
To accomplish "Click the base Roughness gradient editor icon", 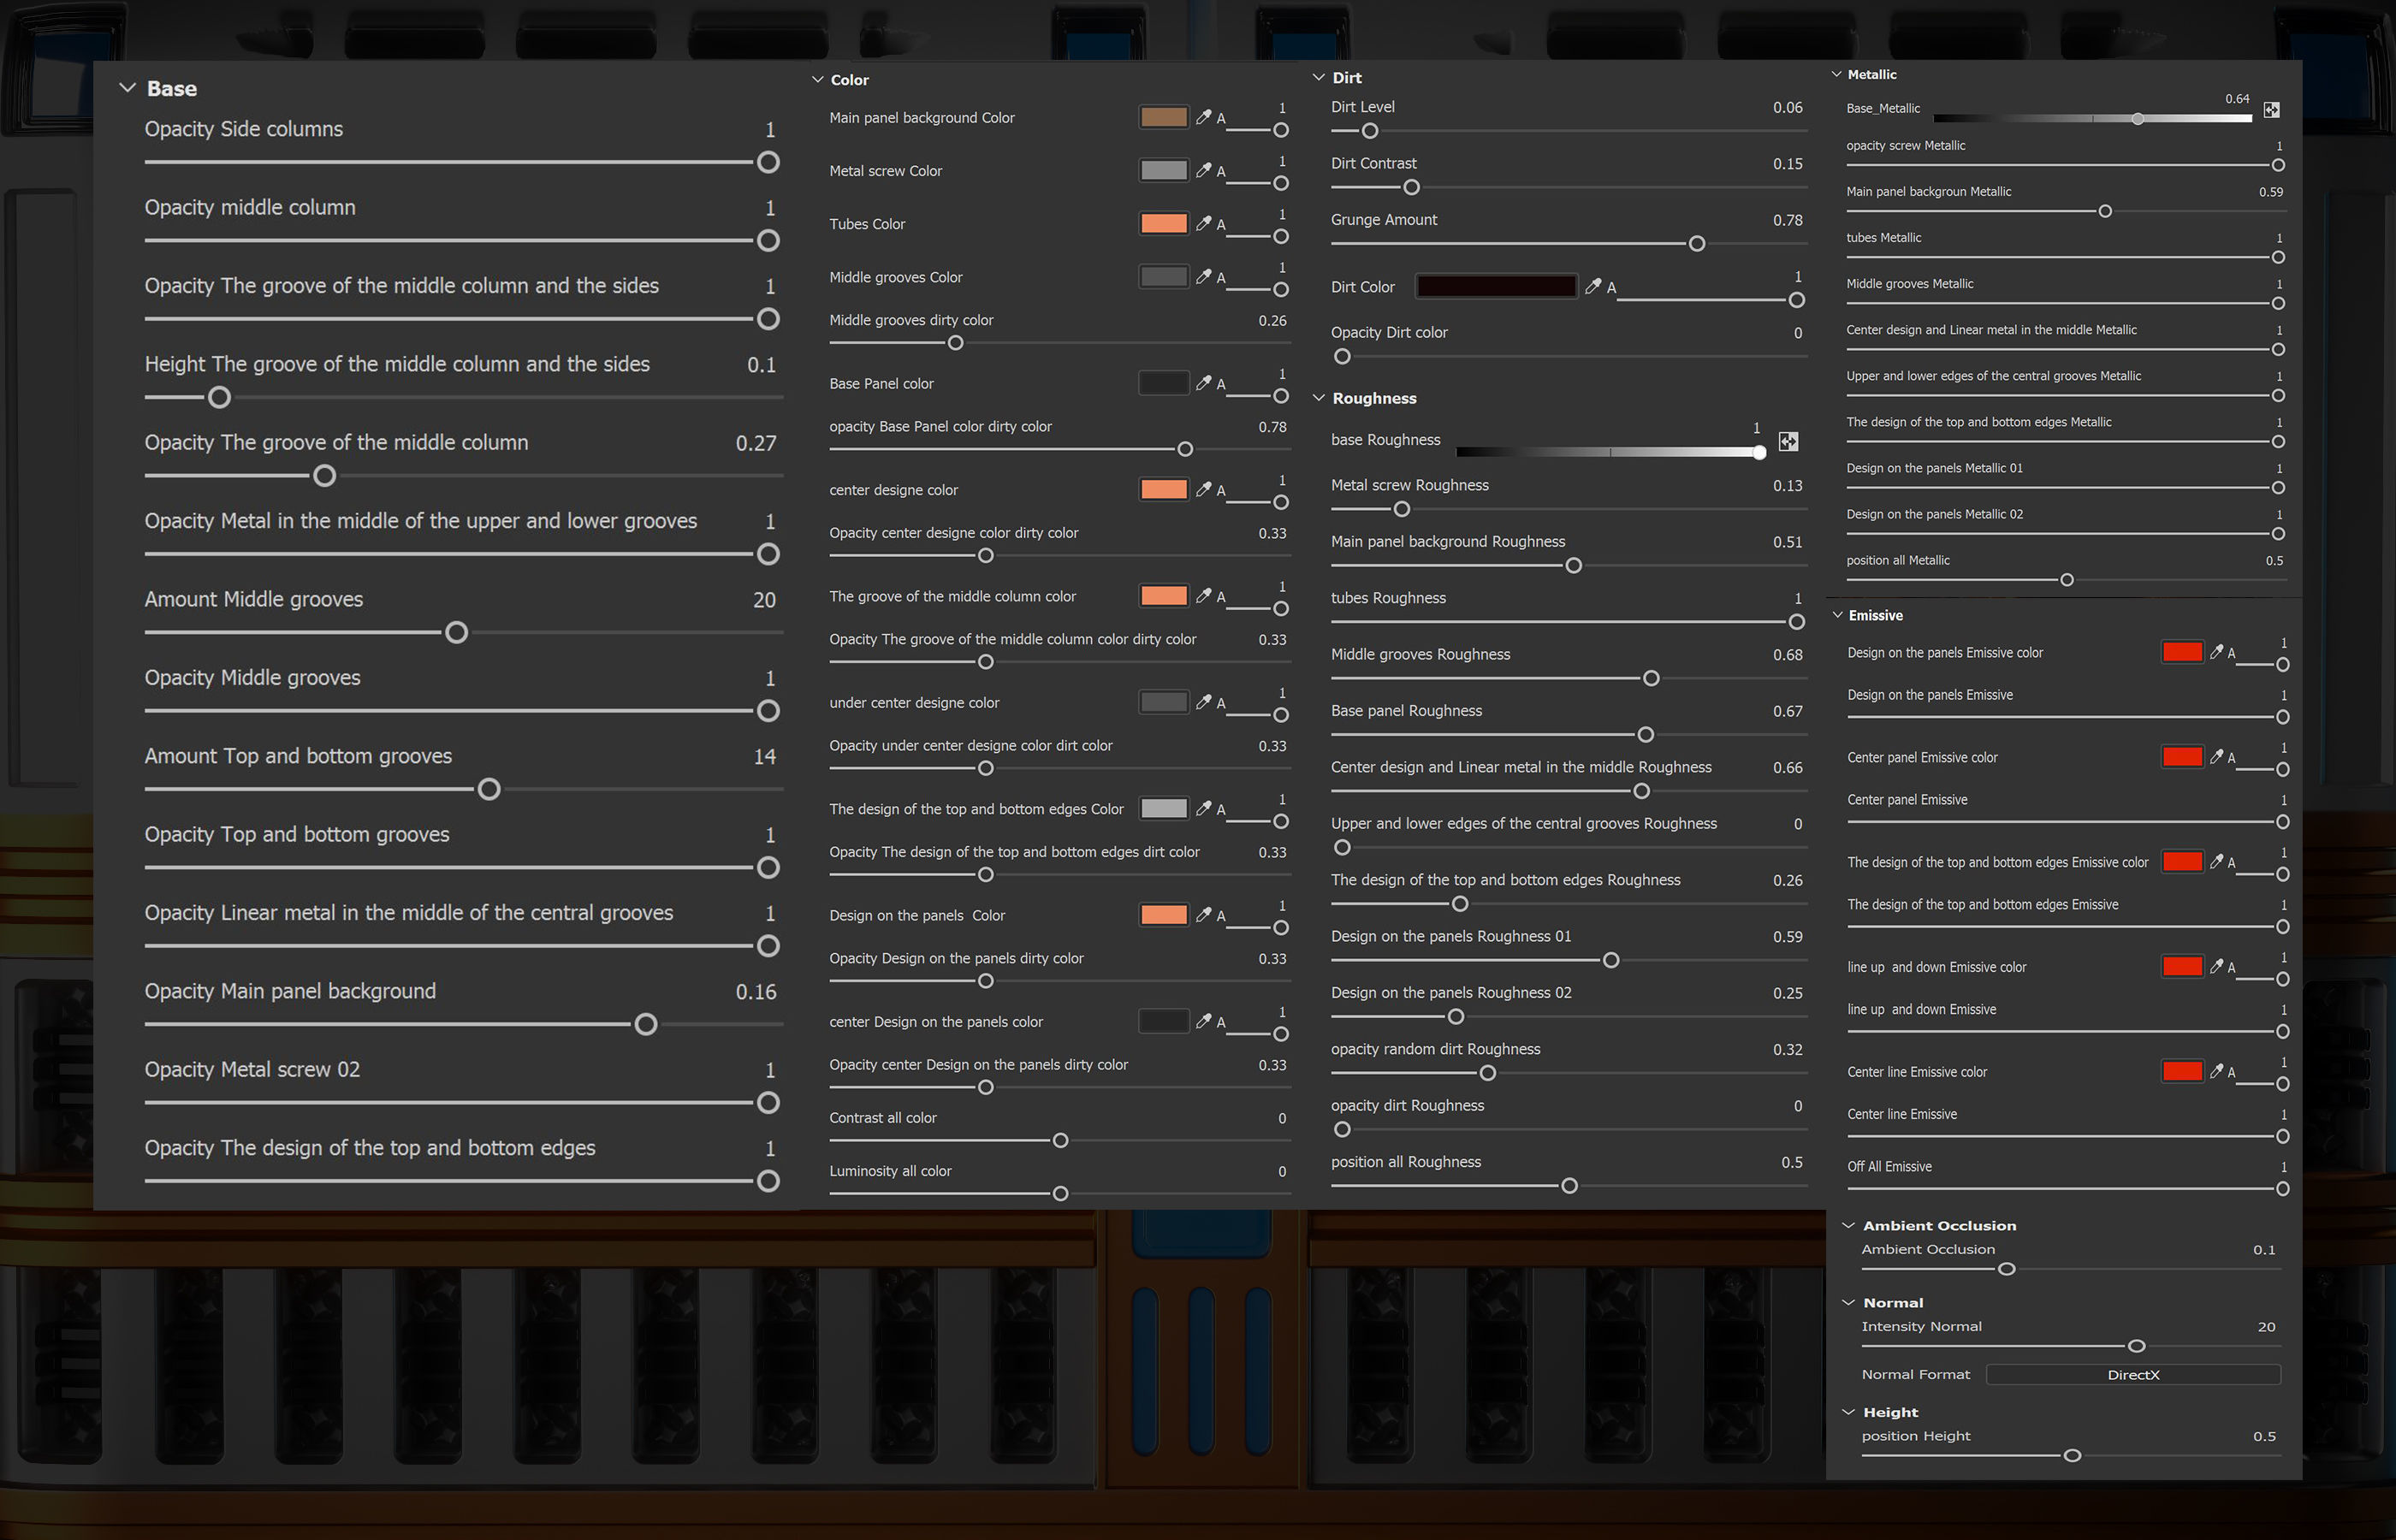I will 1788,441.
